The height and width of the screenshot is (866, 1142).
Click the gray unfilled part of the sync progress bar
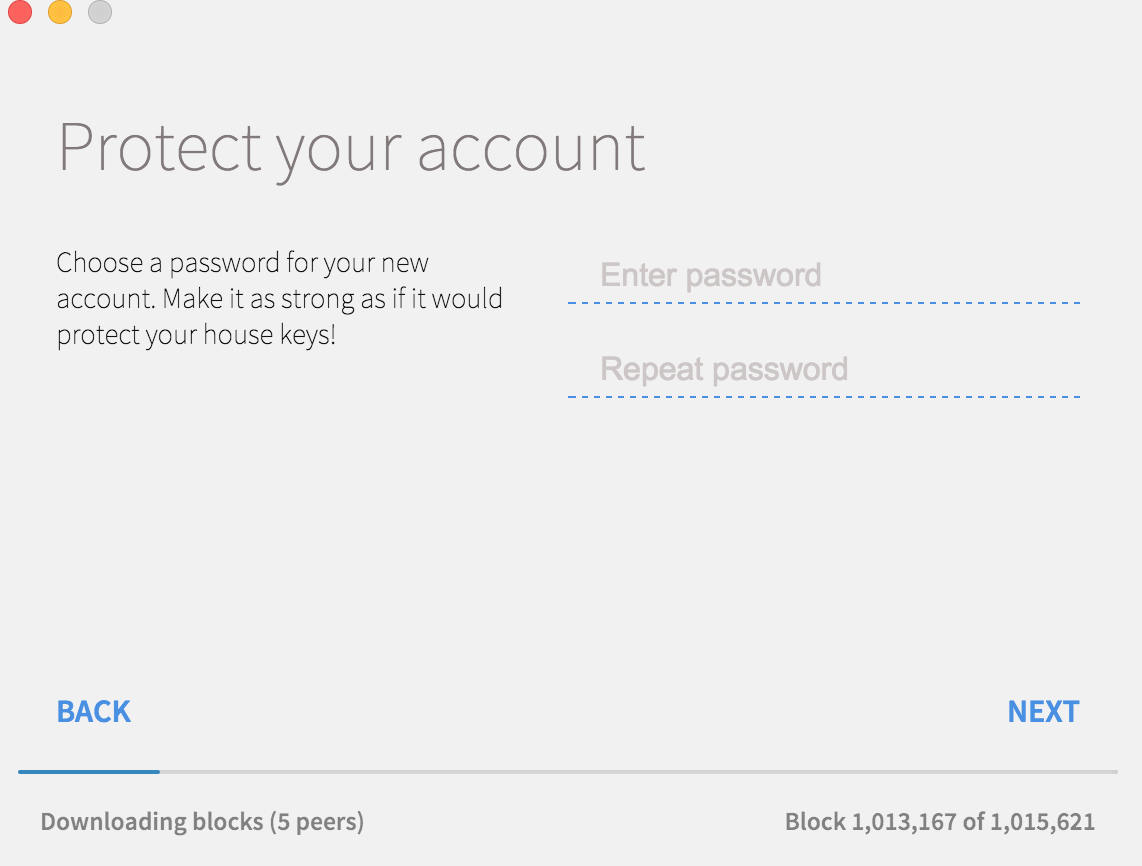click(639, 771)
